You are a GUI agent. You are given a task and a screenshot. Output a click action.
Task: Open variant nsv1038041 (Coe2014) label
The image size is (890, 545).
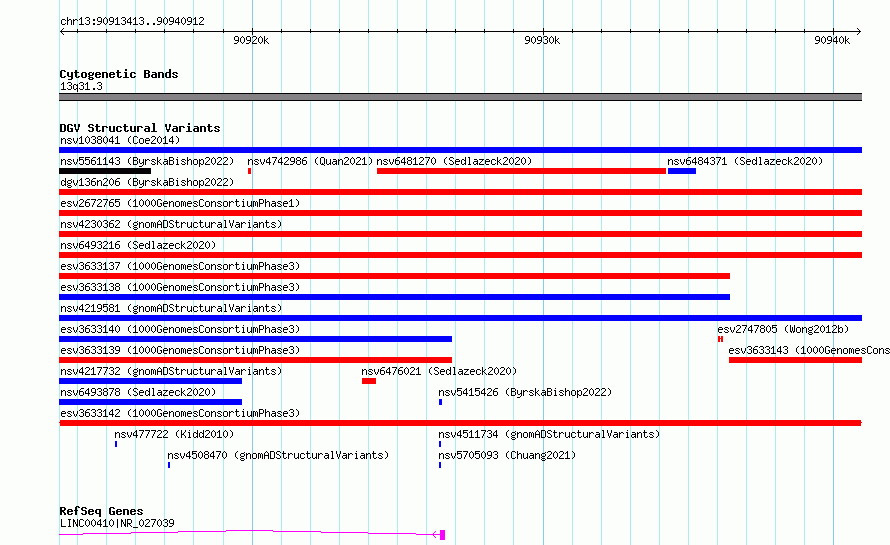[120, 140]
